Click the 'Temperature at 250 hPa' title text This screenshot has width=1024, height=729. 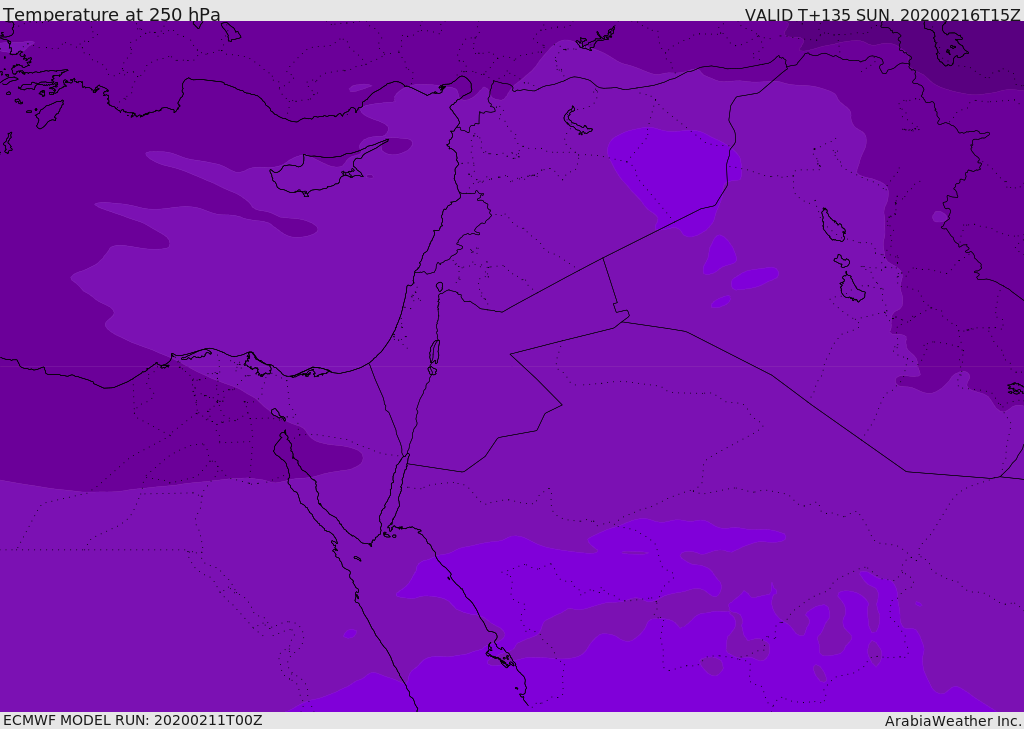(112, 14)
